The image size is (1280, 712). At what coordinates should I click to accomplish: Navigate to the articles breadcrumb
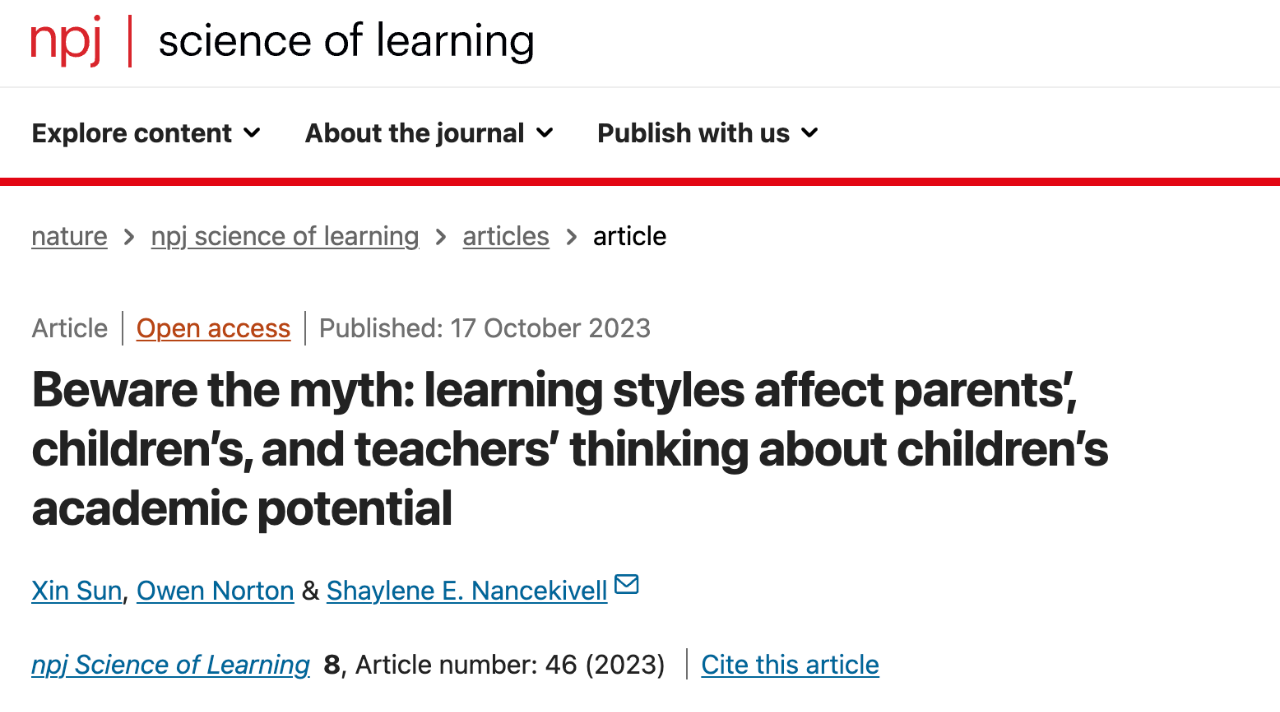(506, 236)
